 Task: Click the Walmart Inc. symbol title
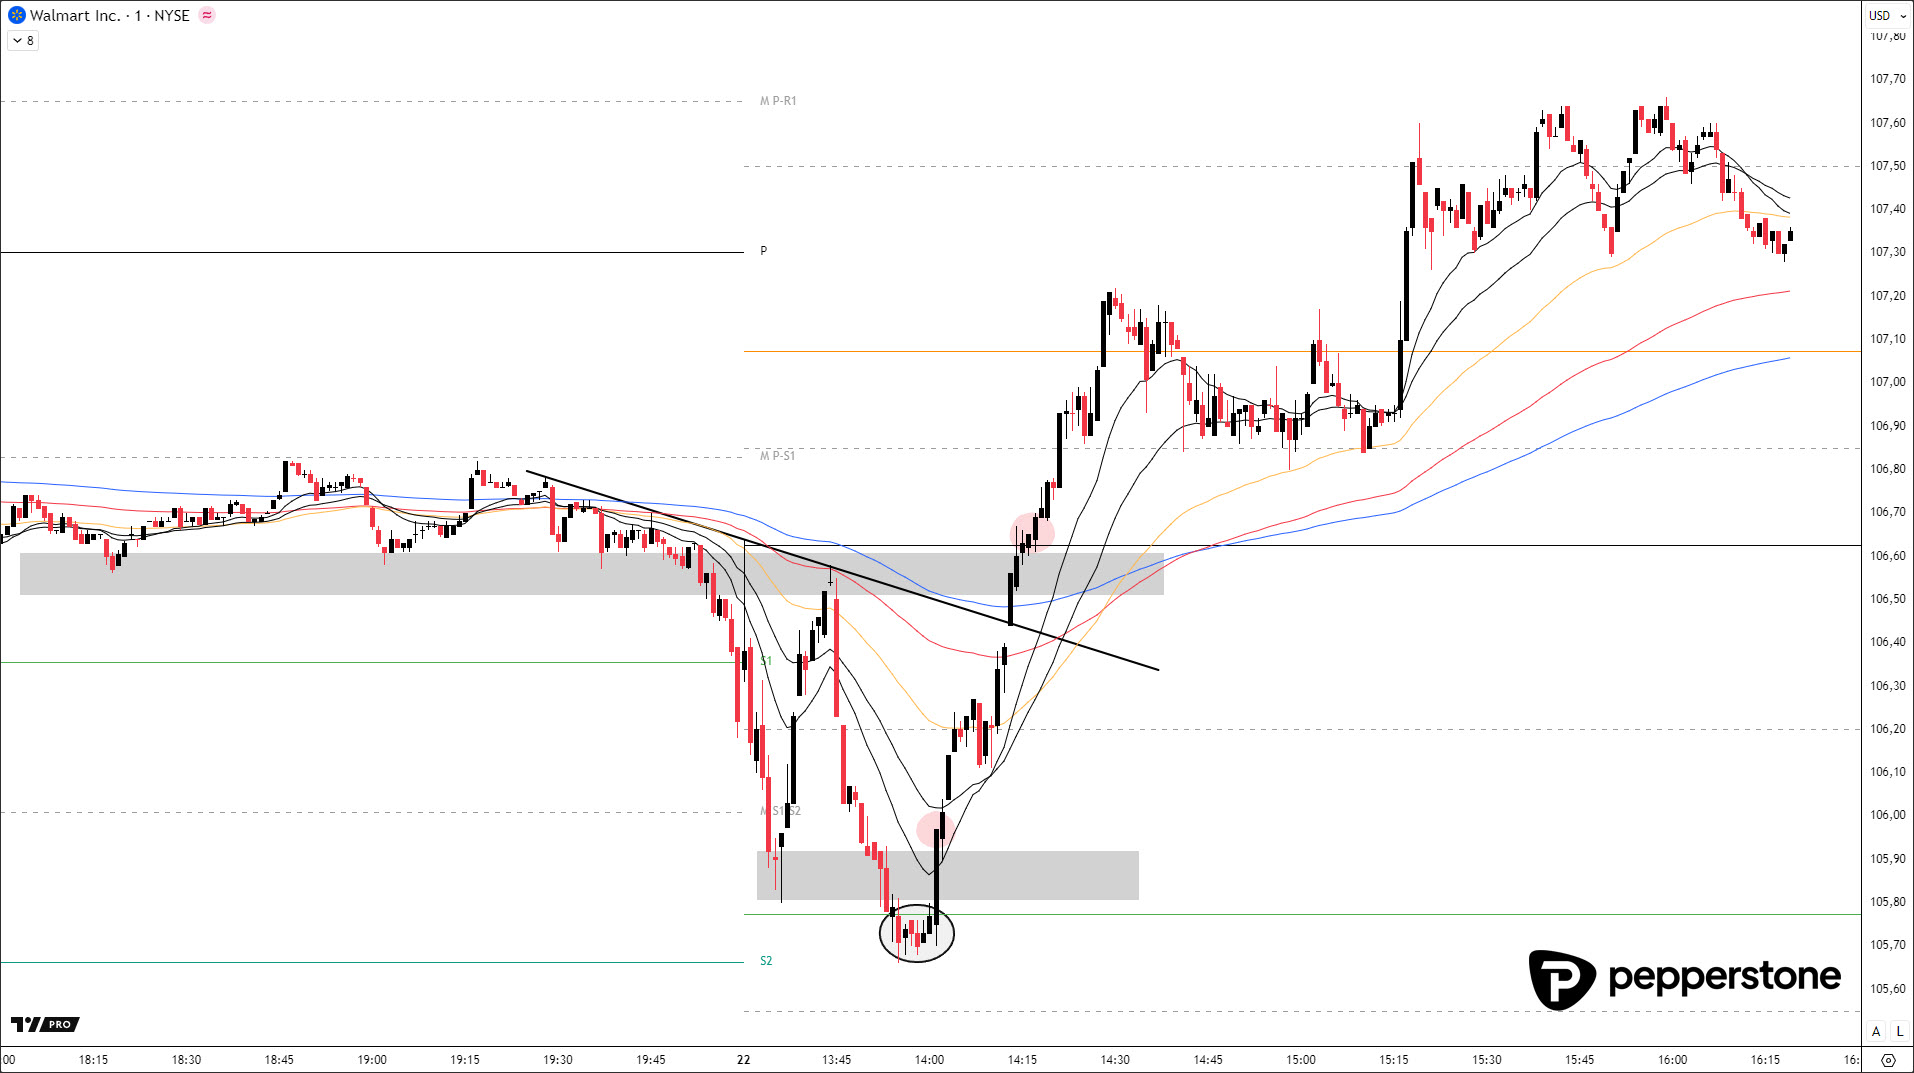pyautogui.click(x=75, y=15)
